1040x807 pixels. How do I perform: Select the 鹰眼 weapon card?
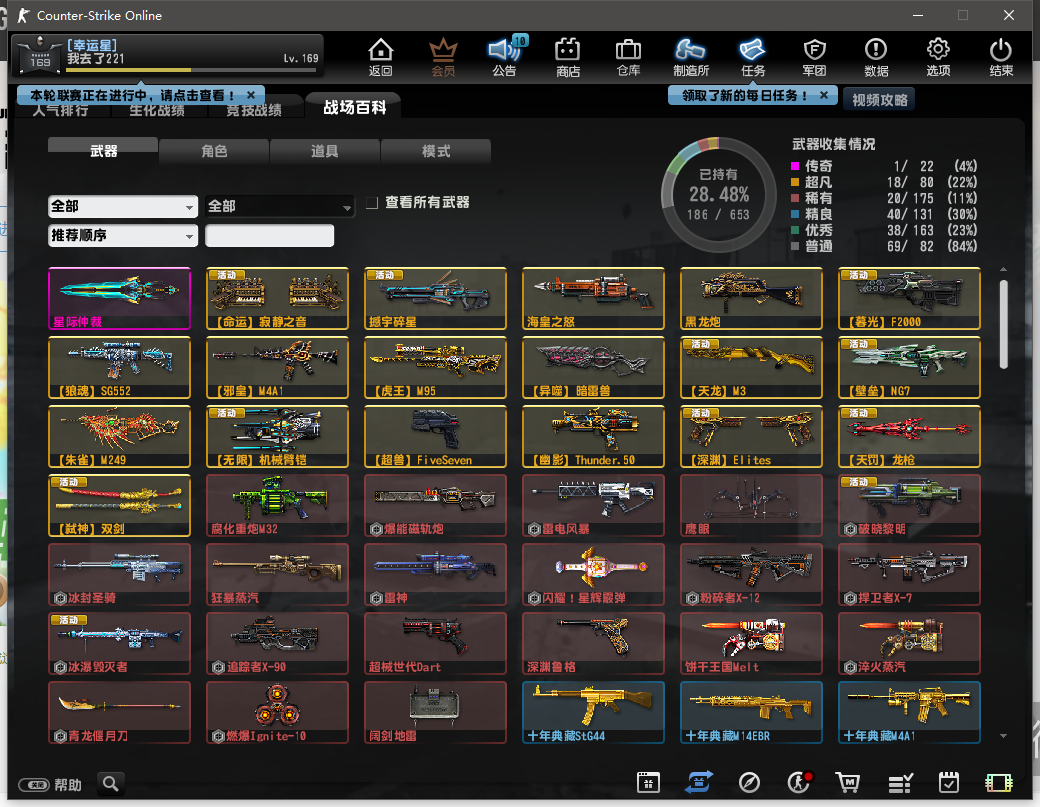[x=751, y=505]
